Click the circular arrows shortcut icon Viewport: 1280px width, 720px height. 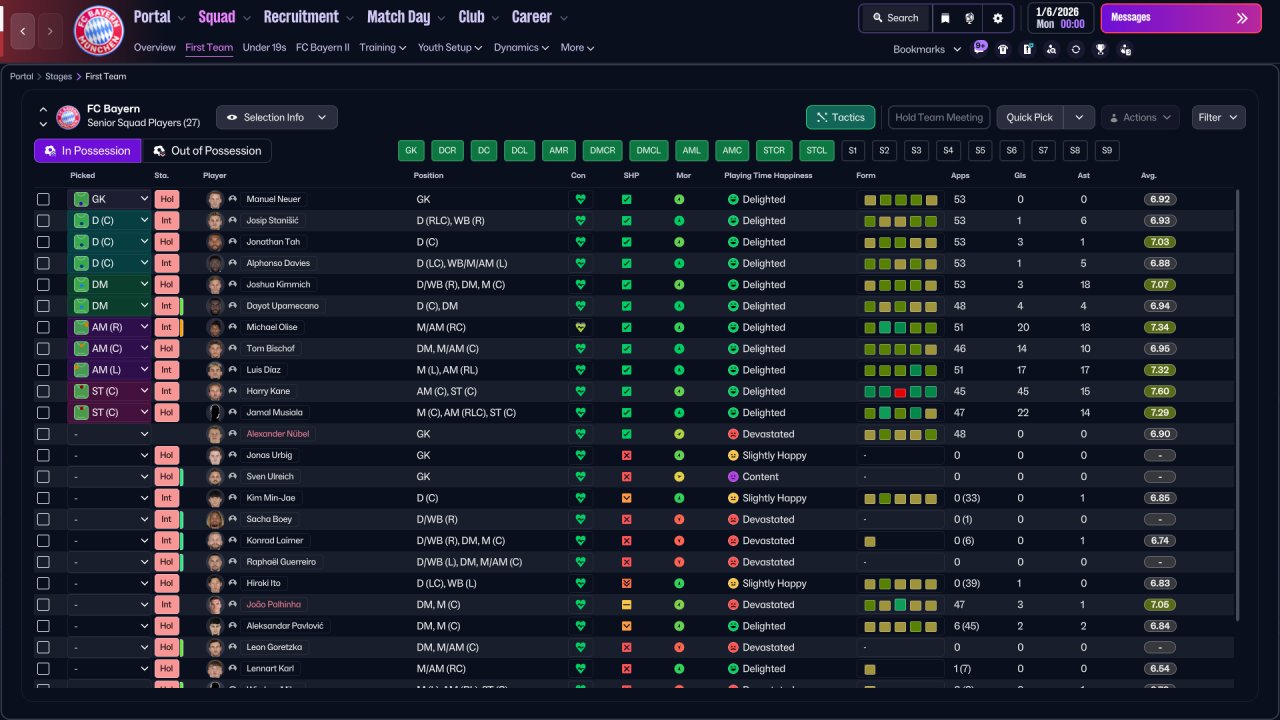(x=1075, y=49)
